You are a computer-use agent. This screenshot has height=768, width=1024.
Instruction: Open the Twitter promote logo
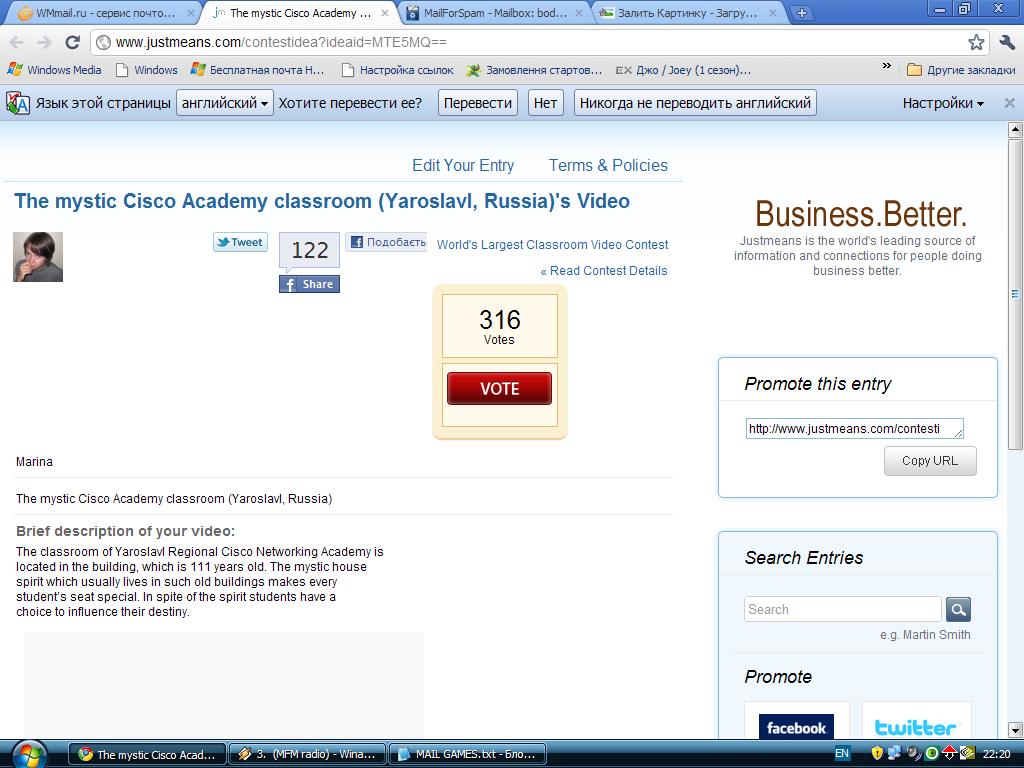pyautogui.click(x=916, y=727)
